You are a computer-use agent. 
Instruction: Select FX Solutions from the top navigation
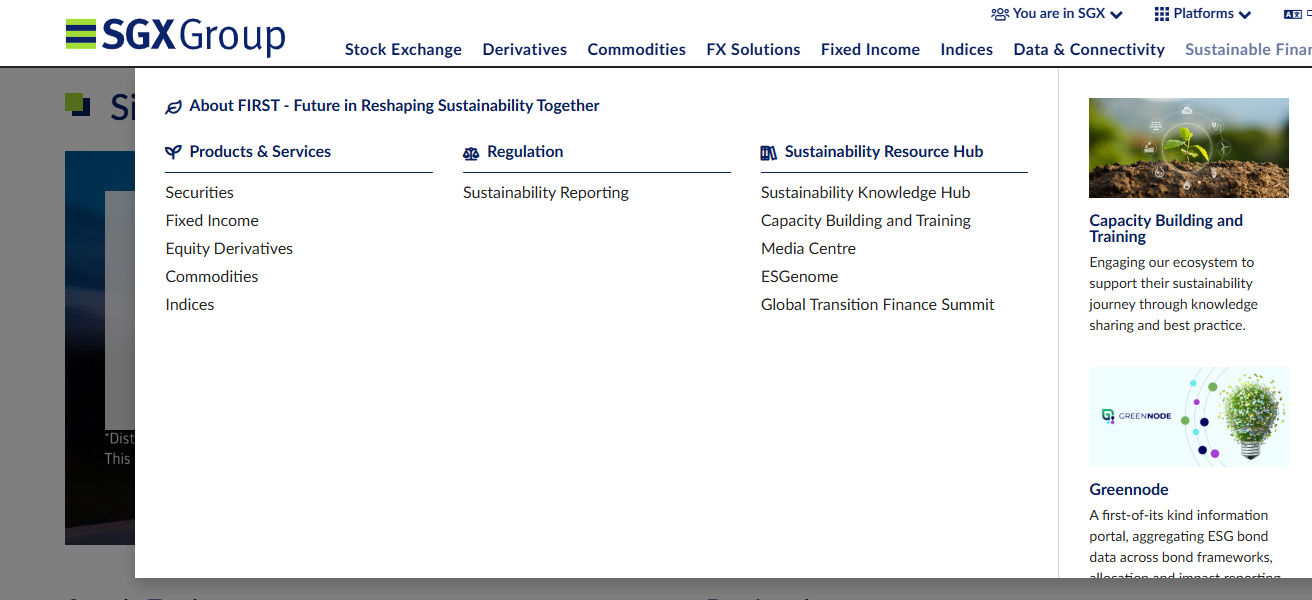point(753,49)
